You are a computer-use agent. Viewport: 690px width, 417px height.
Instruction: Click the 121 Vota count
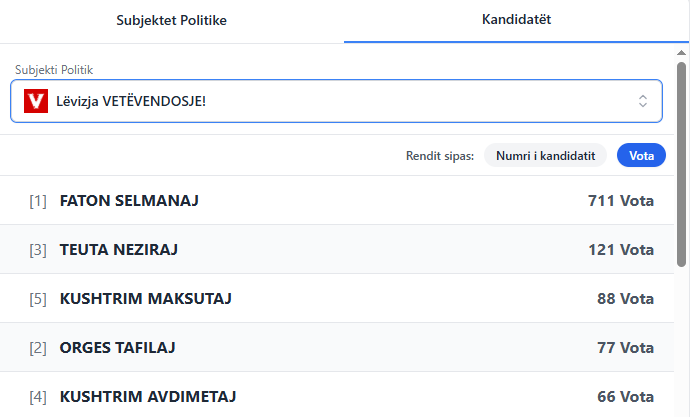click(x=620, y=250)
